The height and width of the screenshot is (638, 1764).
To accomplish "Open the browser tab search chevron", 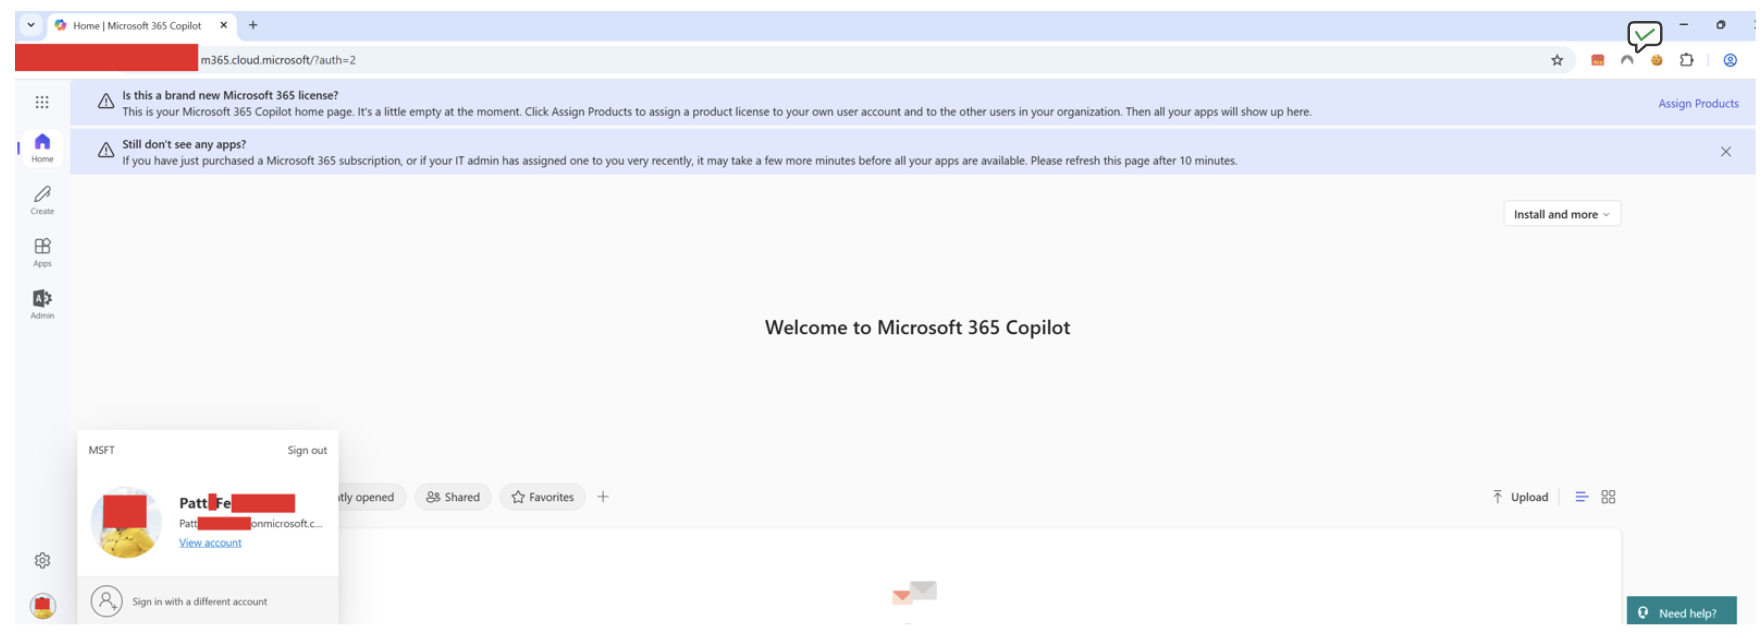I will [x=31, y=25].
